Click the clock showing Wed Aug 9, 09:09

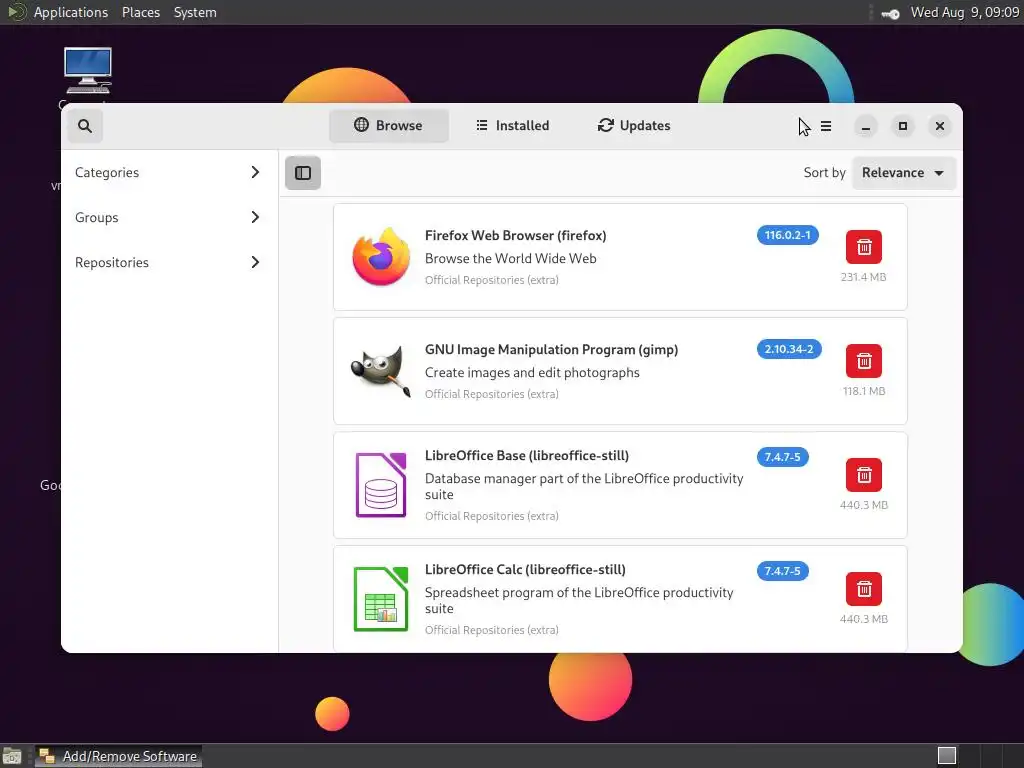(x=965, y=12)
